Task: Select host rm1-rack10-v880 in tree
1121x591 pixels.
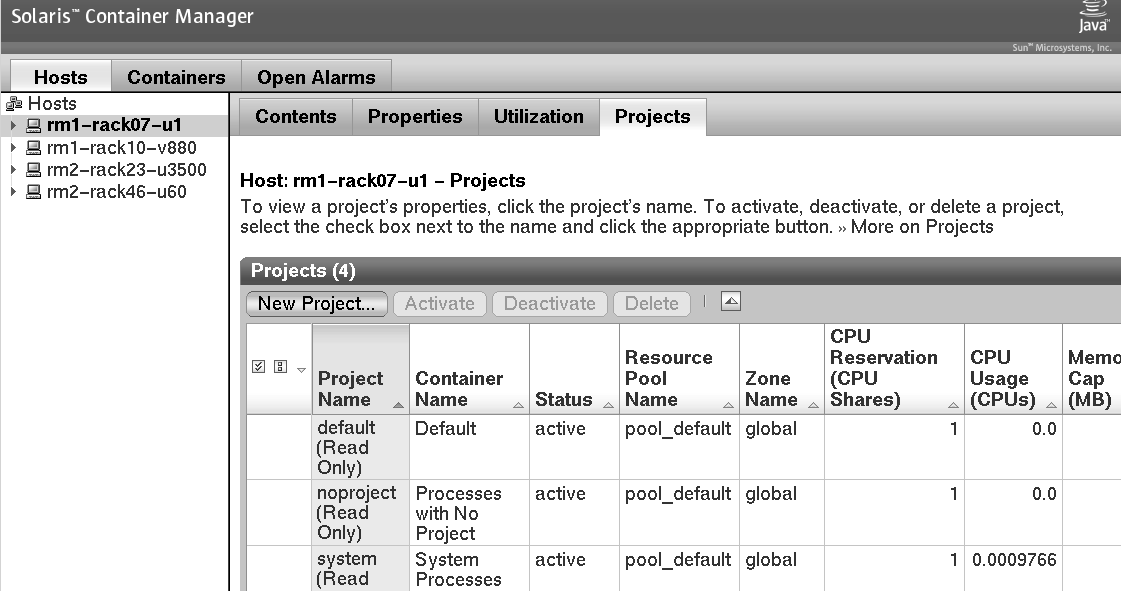Action: tap(122, 147)
